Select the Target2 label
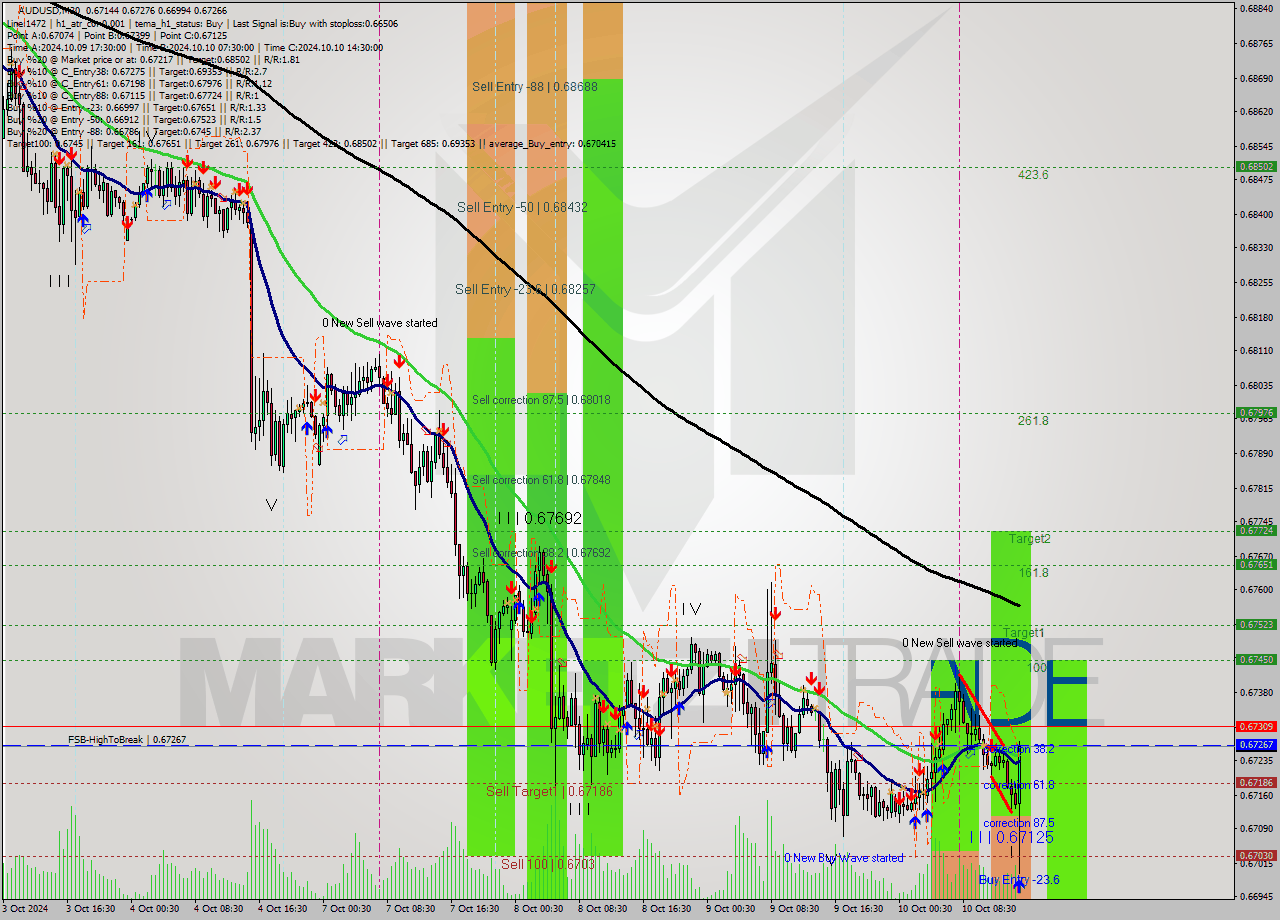This screenshot has width=1280, height=920. point(1029,539)
